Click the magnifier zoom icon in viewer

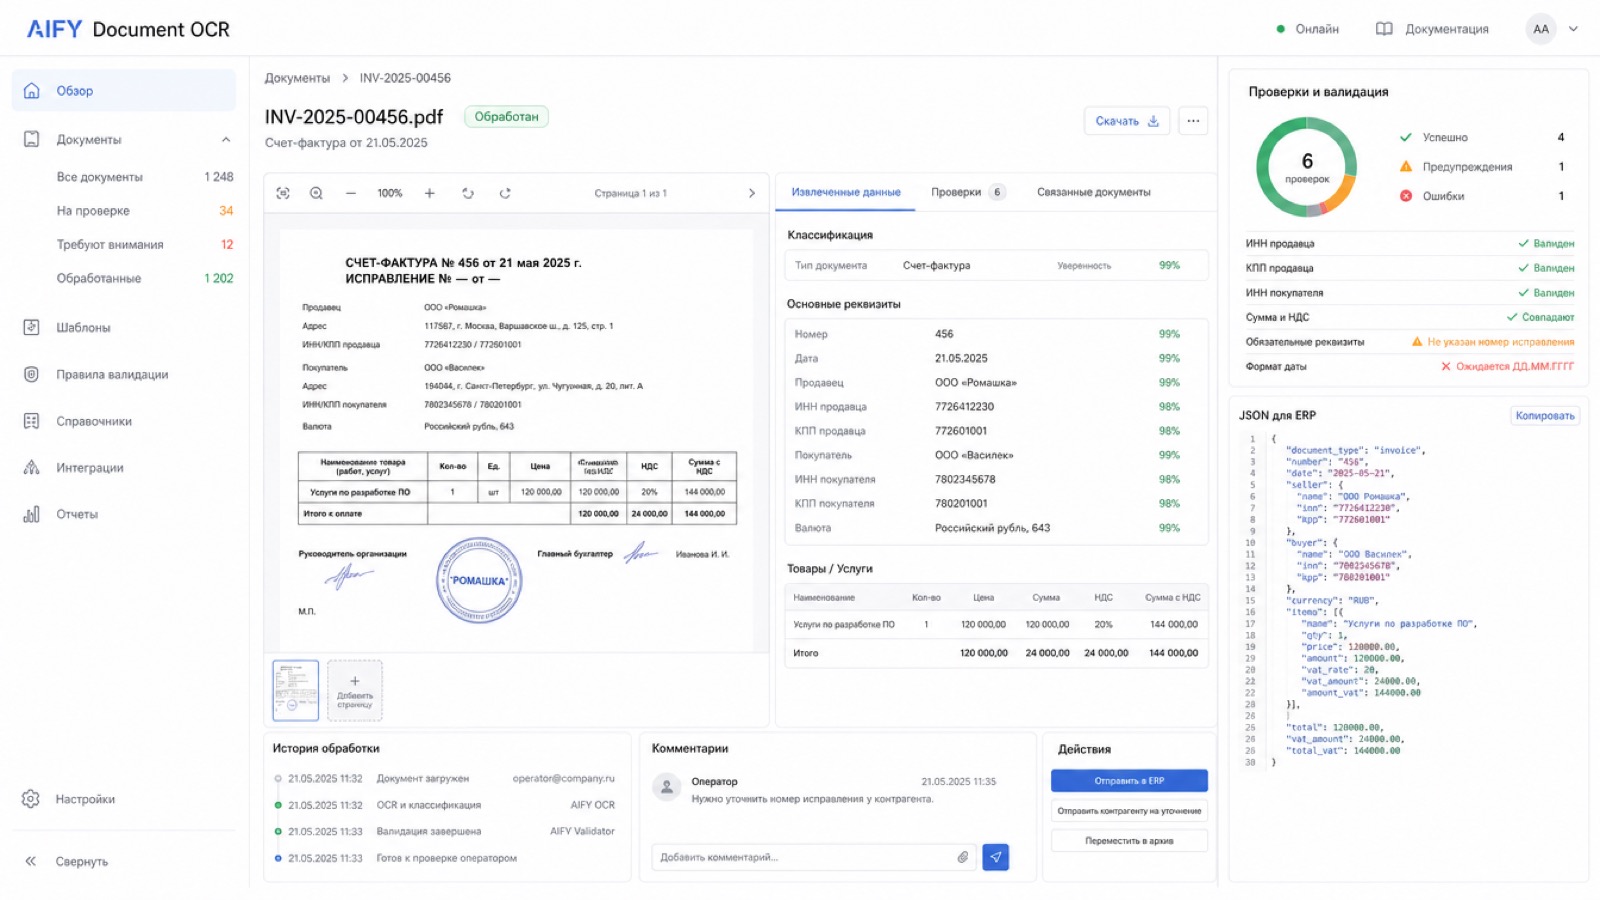(x=316, y=193)
